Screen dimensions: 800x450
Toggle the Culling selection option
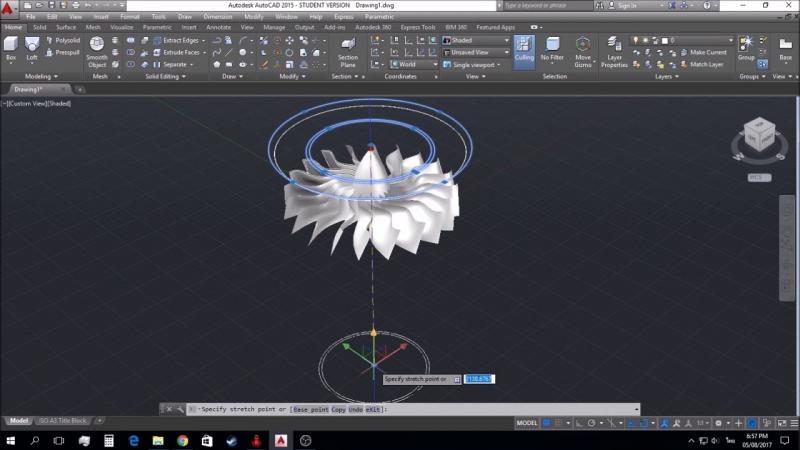coord(524,49)
